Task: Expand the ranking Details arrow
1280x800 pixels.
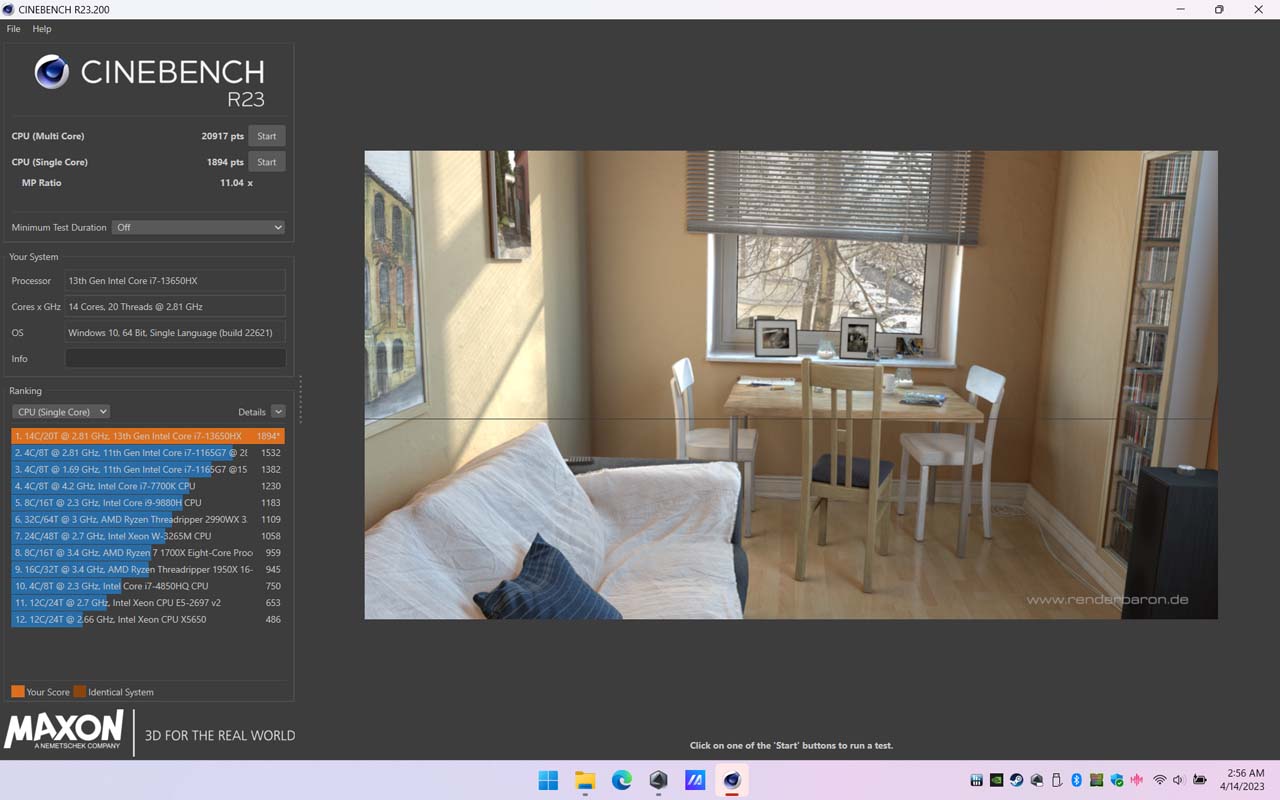Action: (x=278, y=412)
